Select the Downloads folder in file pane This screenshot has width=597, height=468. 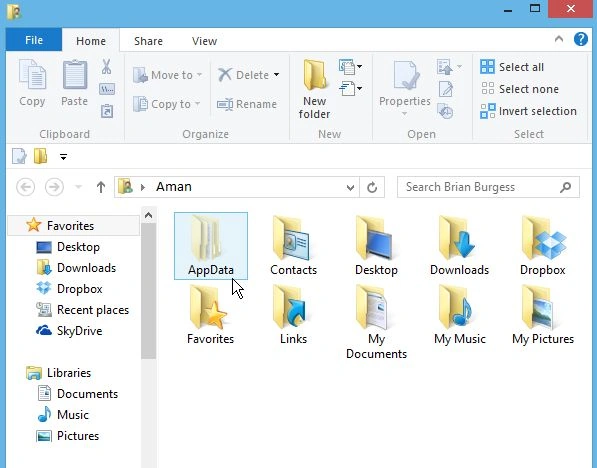coord(459,246)
